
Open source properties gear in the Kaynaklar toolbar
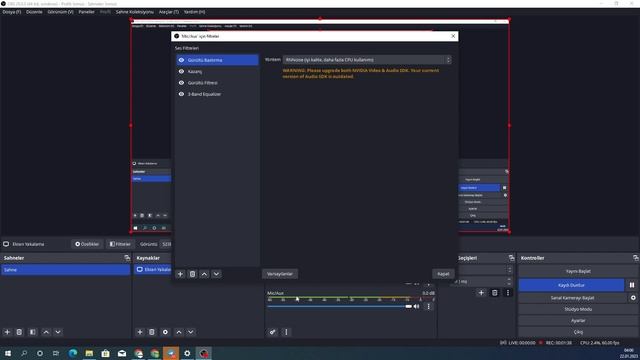pyautogui.click(x=165, y=332)
